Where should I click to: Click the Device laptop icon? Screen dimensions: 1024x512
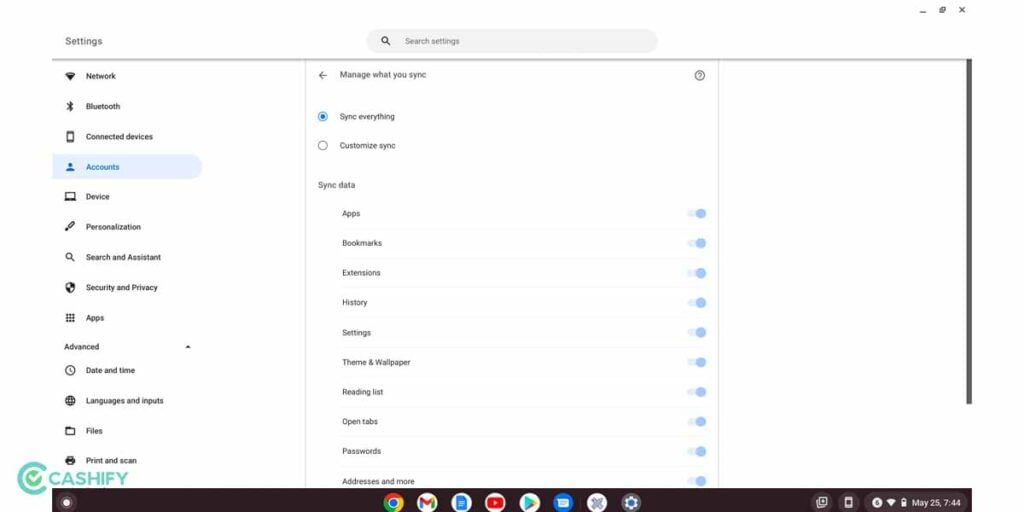[x=70, y=197]
